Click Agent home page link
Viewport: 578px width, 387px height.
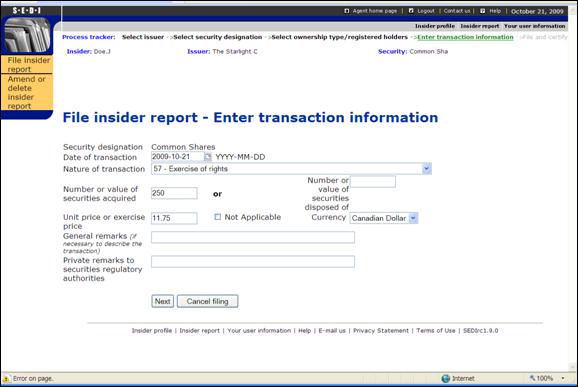[x=375, y=11]
